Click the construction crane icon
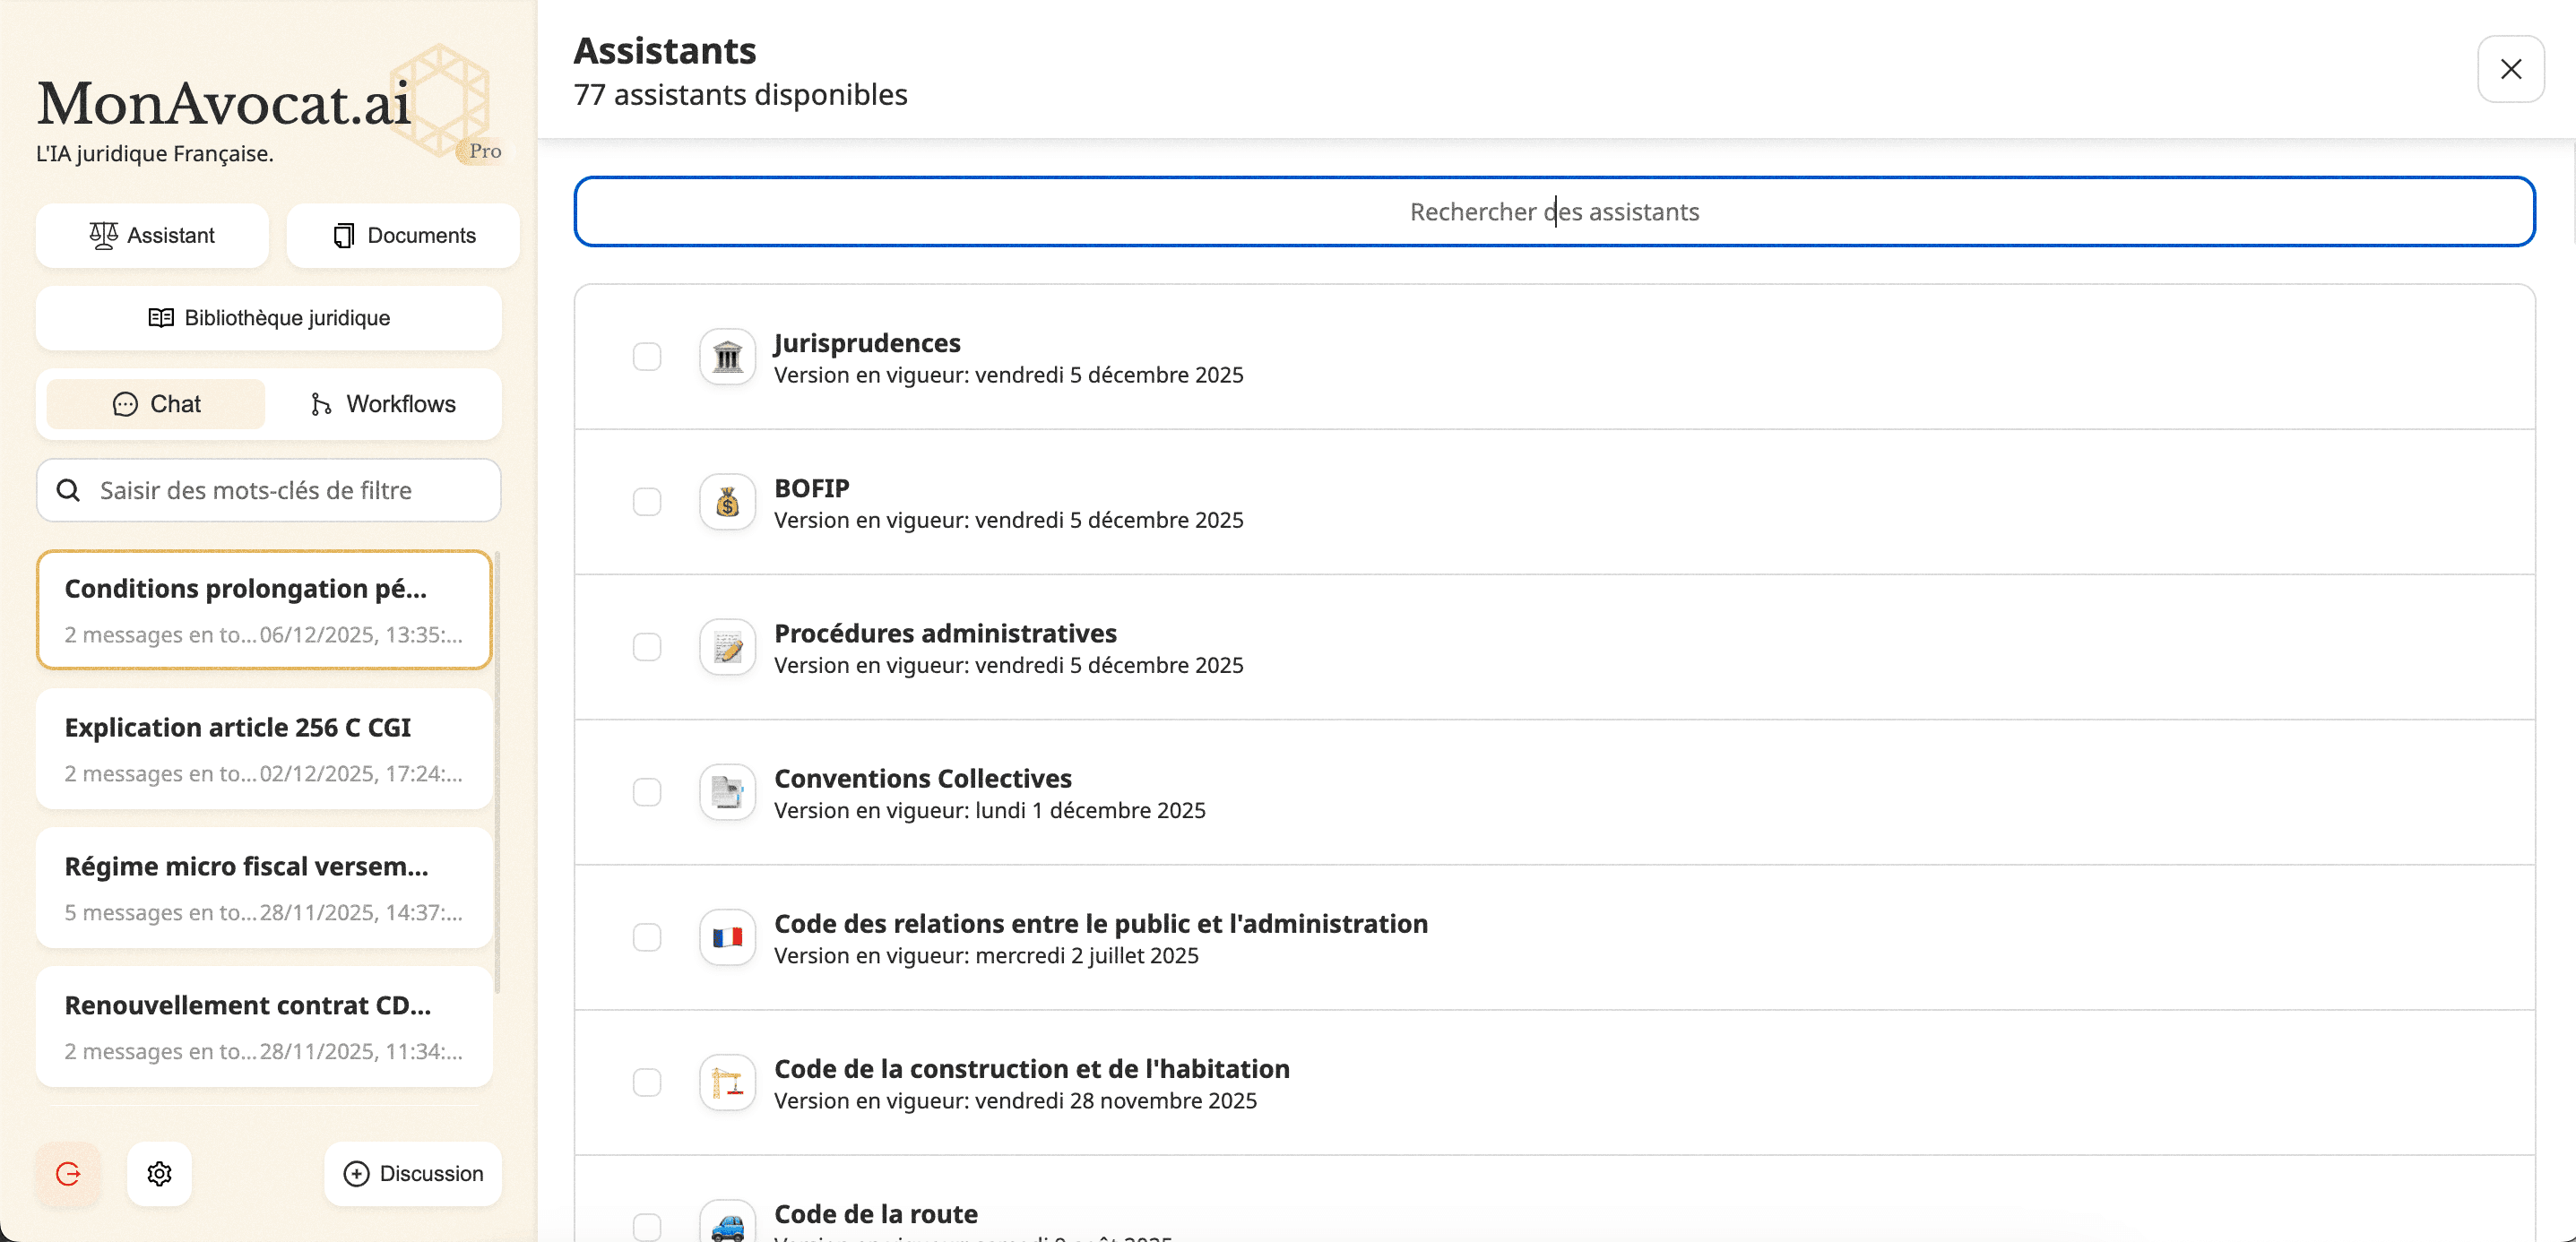Viewport: 2576px width, 1242px height. coord(727,1082)
